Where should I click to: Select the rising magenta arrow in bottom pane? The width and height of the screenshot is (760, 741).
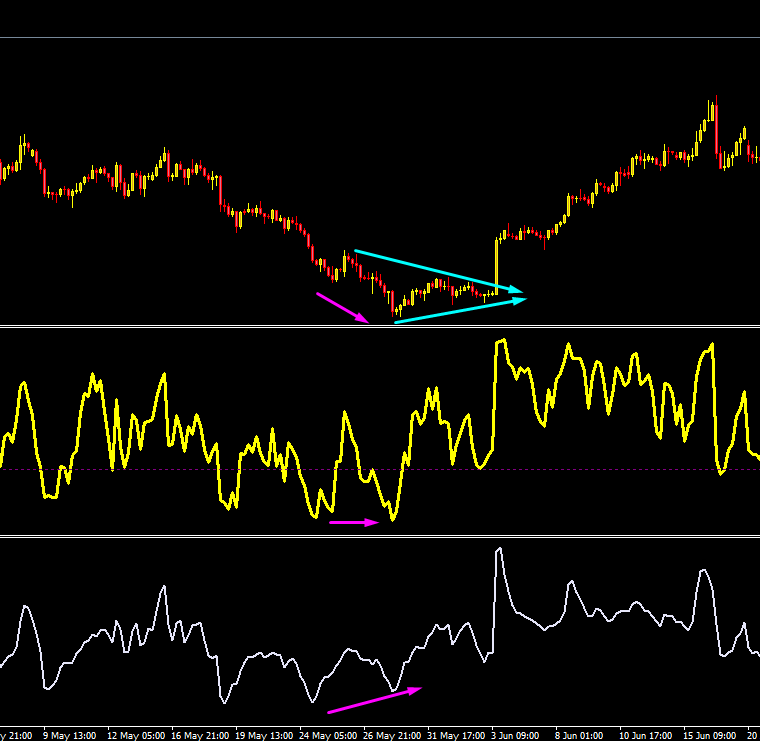tap(375, 699)
